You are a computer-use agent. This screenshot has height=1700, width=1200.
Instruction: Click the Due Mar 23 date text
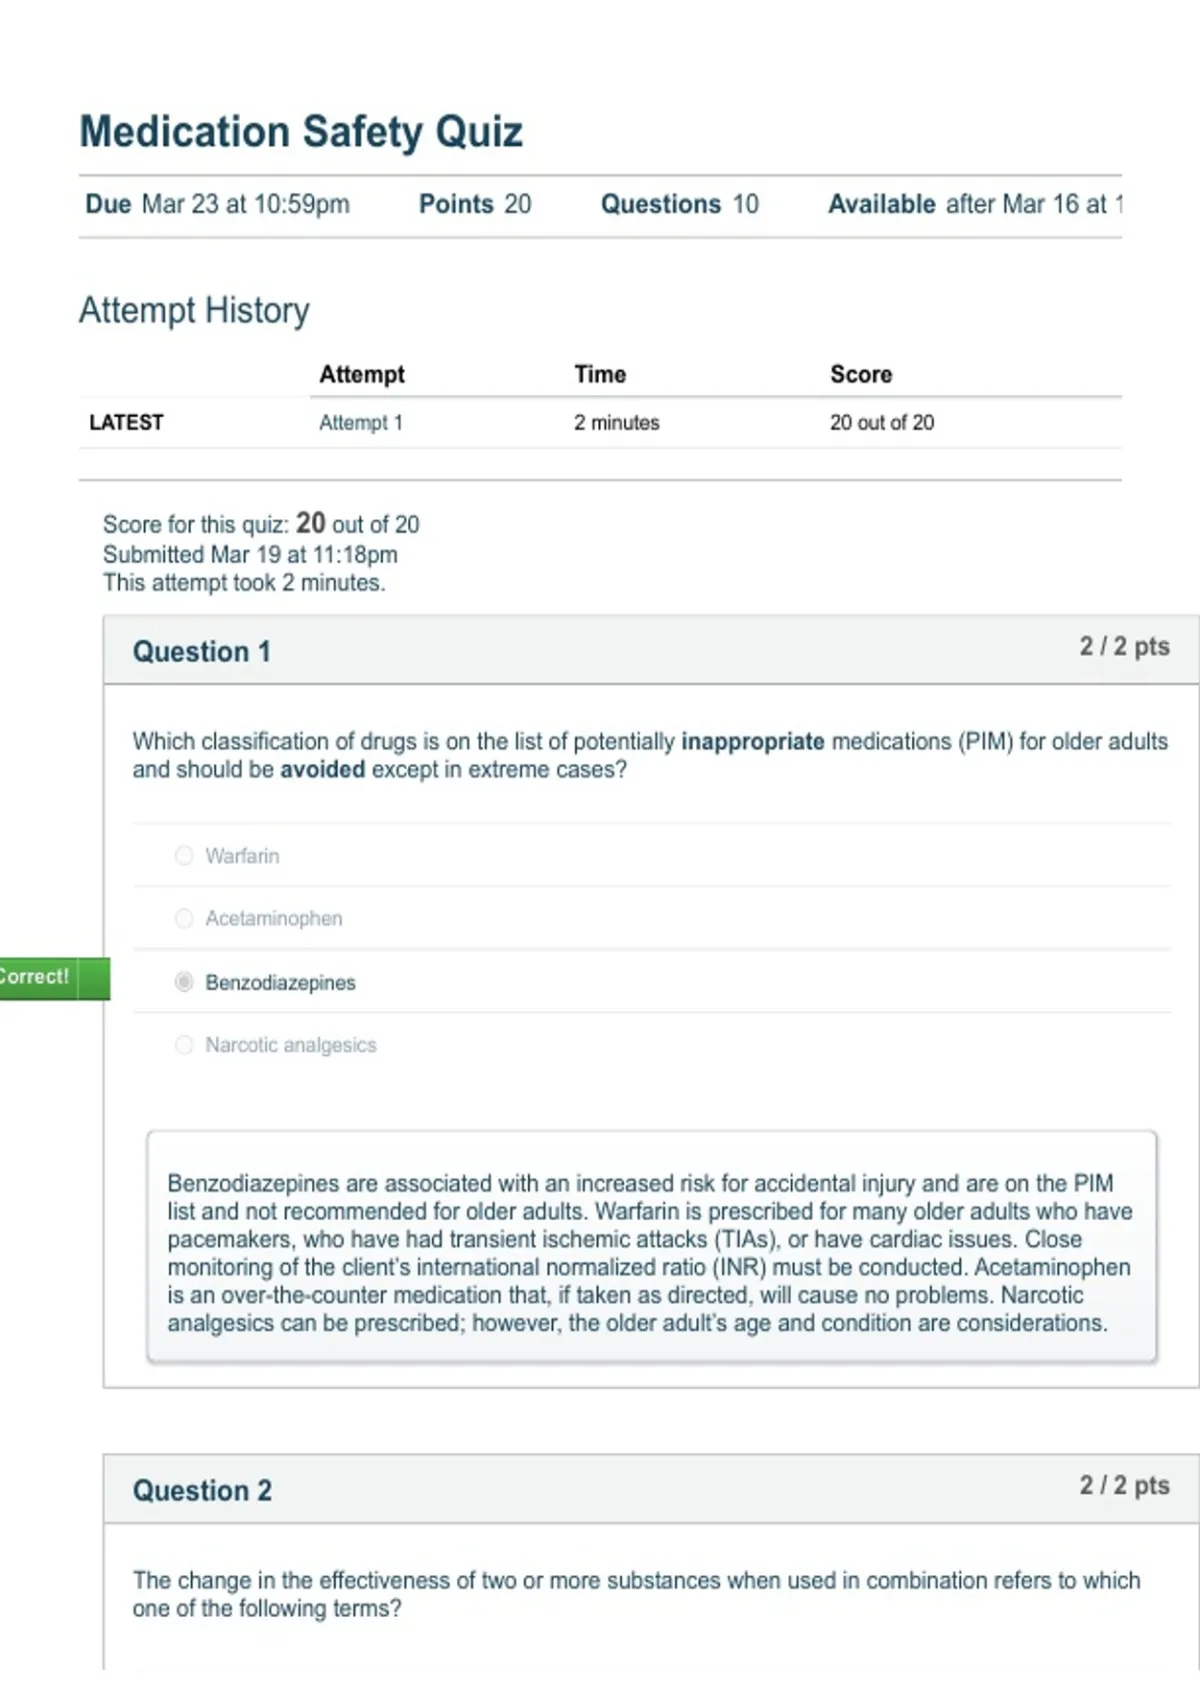click(218, 204)
